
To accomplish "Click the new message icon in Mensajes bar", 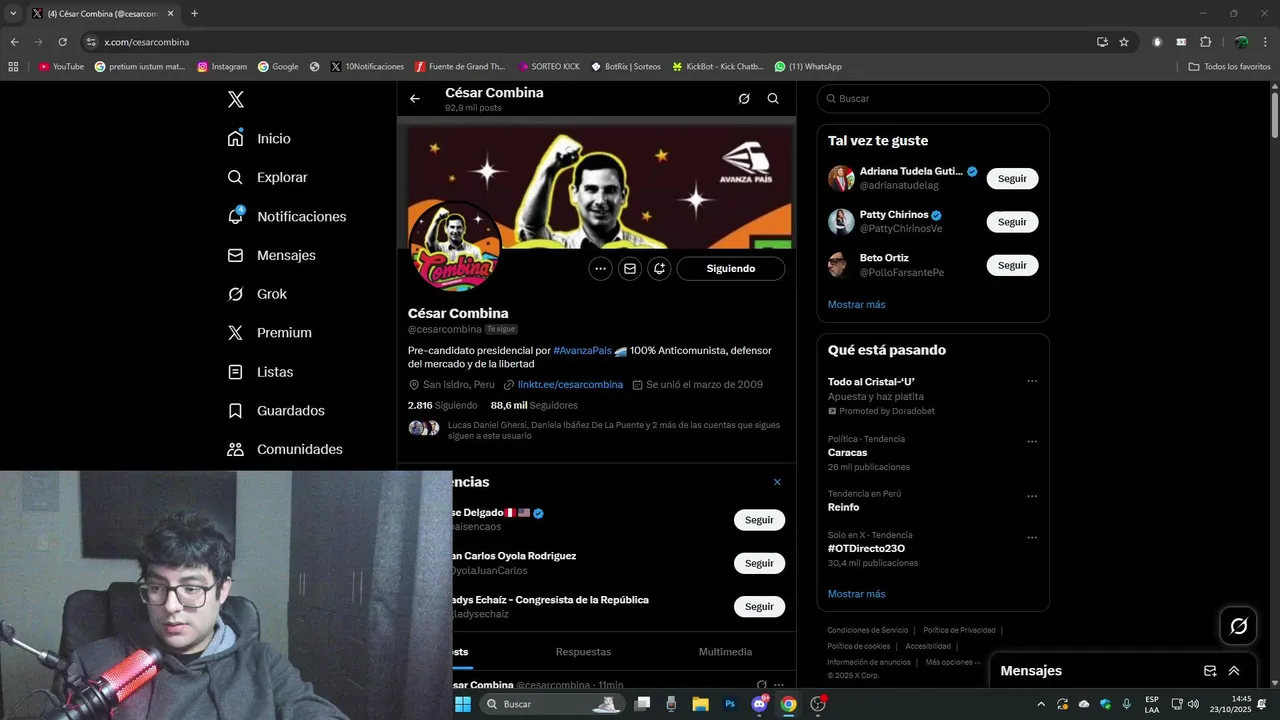I will point(1210,671).
